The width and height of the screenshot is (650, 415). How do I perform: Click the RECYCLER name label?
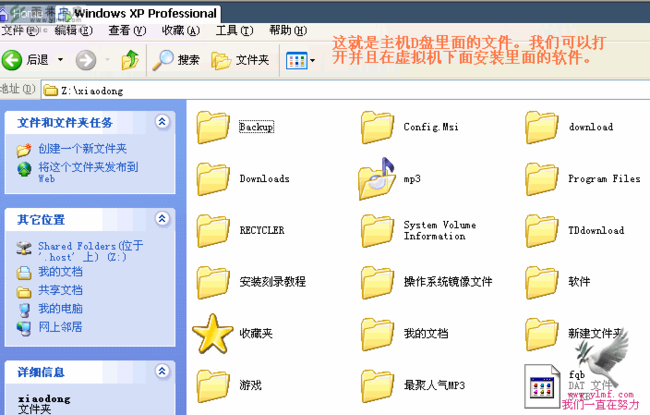[262, 231]
